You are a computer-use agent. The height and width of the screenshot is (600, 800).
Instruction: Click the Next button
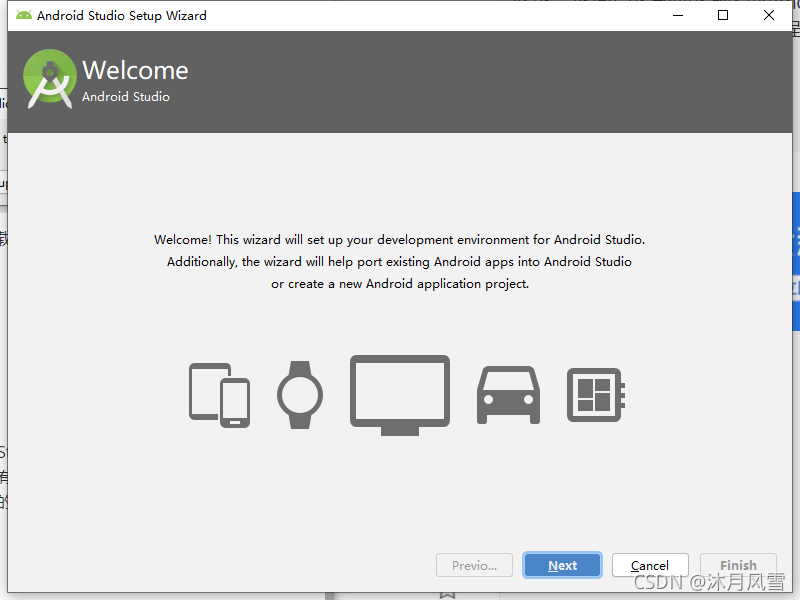pyautogui.click(x=562, y=565)
